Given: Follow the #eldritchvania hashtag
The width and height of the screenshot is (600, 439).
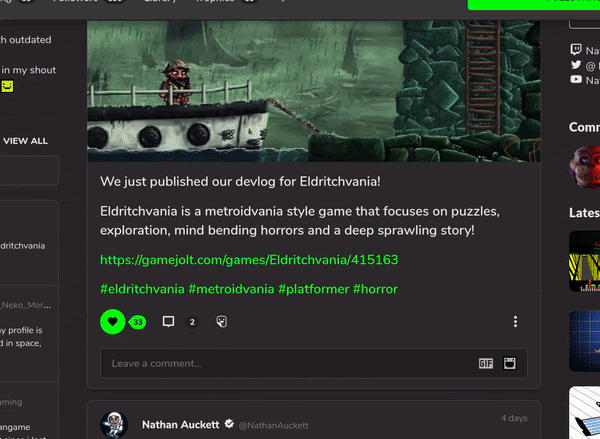Looking at the screenshot, I should [142, 289].
